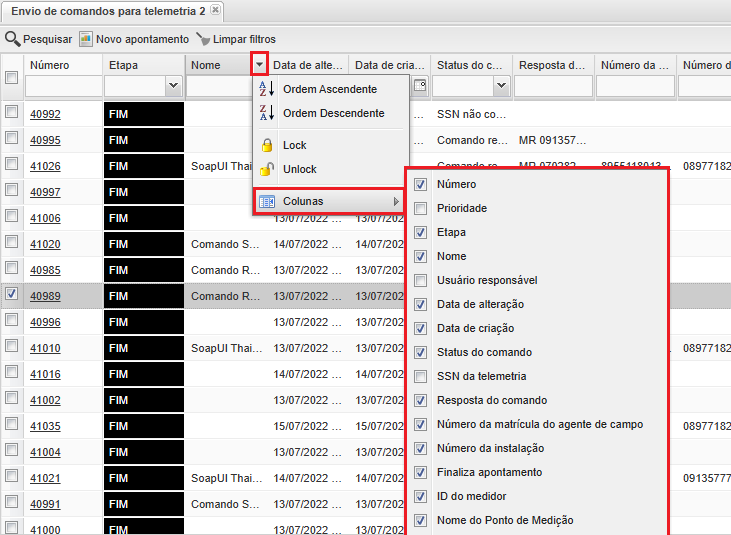This screenshot has height=535, width=731.
Task: Choose Ordem Ascendente from the menu
Action: pyautogui.click(x=331, y=89)
